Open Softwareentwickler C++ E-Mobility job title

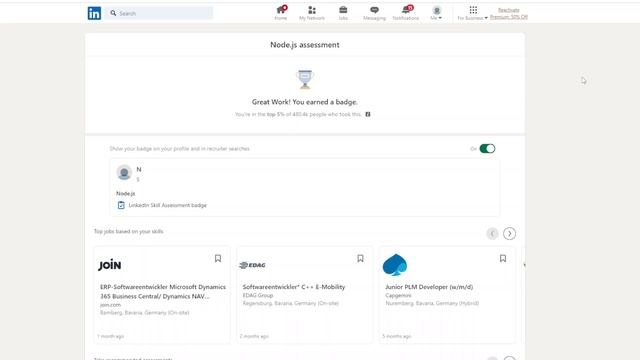click(x=294, y=287)
